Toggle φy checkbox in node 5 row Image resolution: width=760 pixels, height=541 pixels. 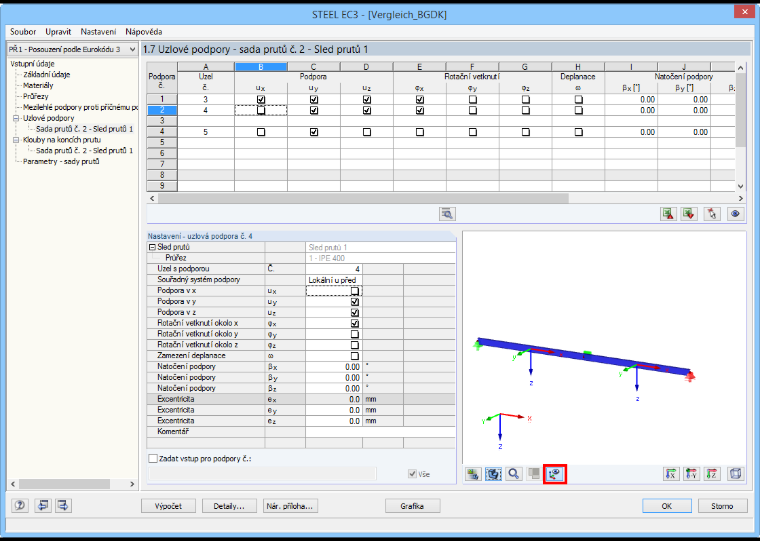473,132
